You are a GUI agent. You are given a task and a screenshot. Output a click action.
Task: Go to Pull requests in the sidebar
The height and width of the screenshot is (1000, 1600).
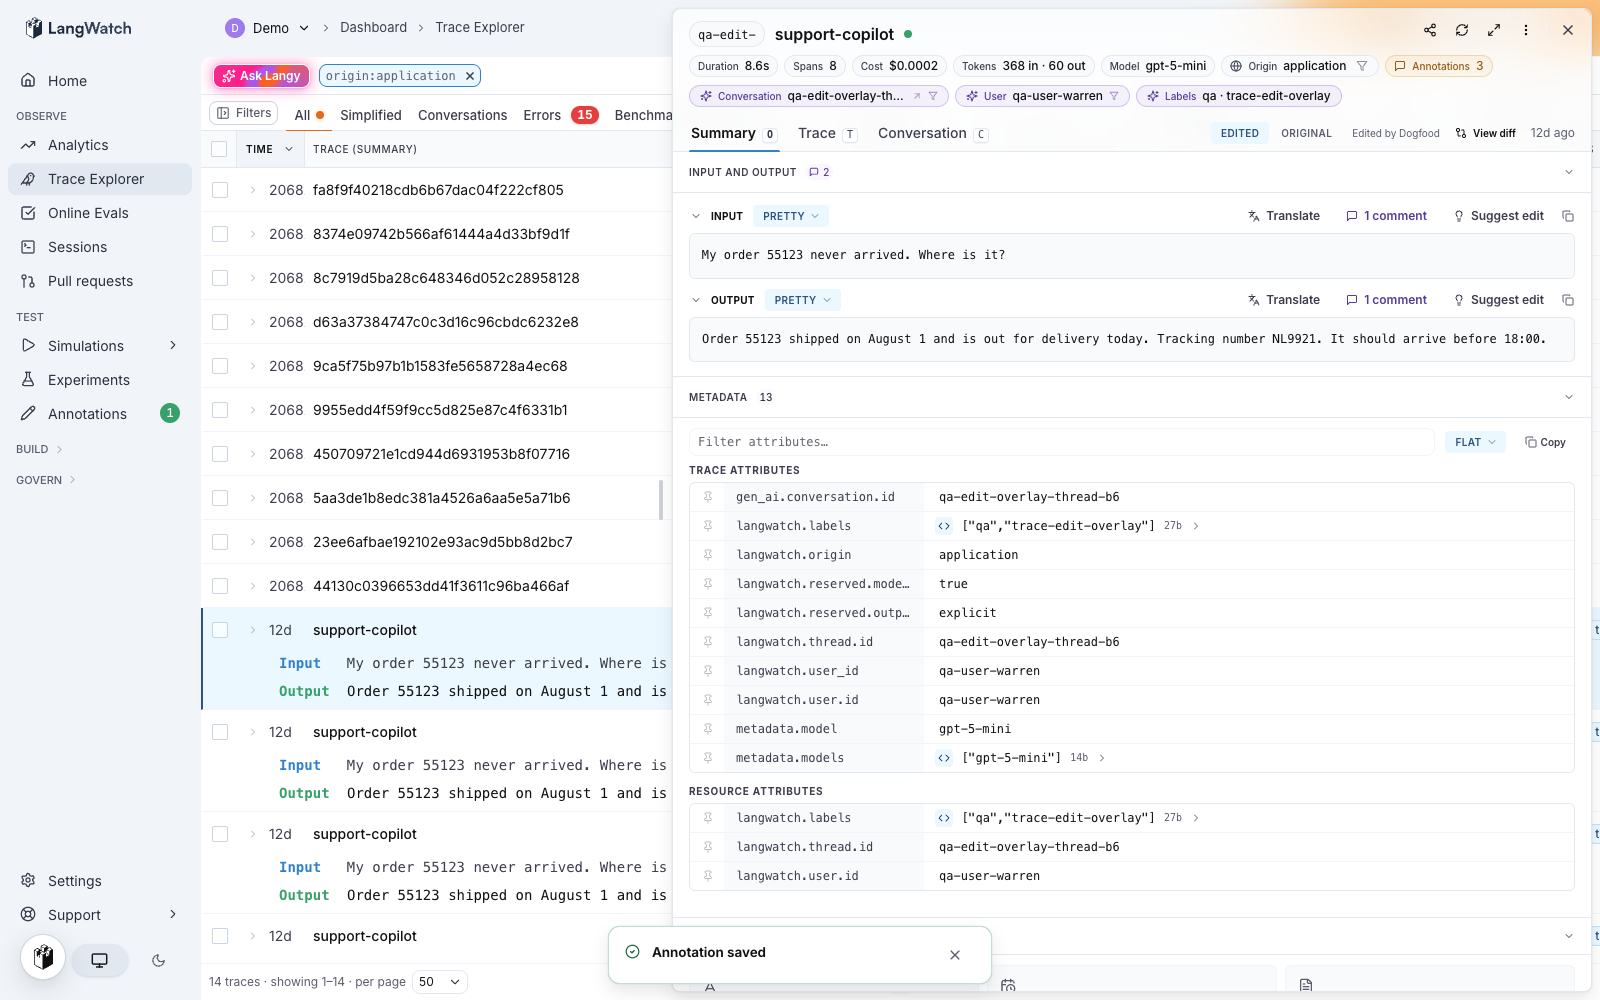click(100, 281)
